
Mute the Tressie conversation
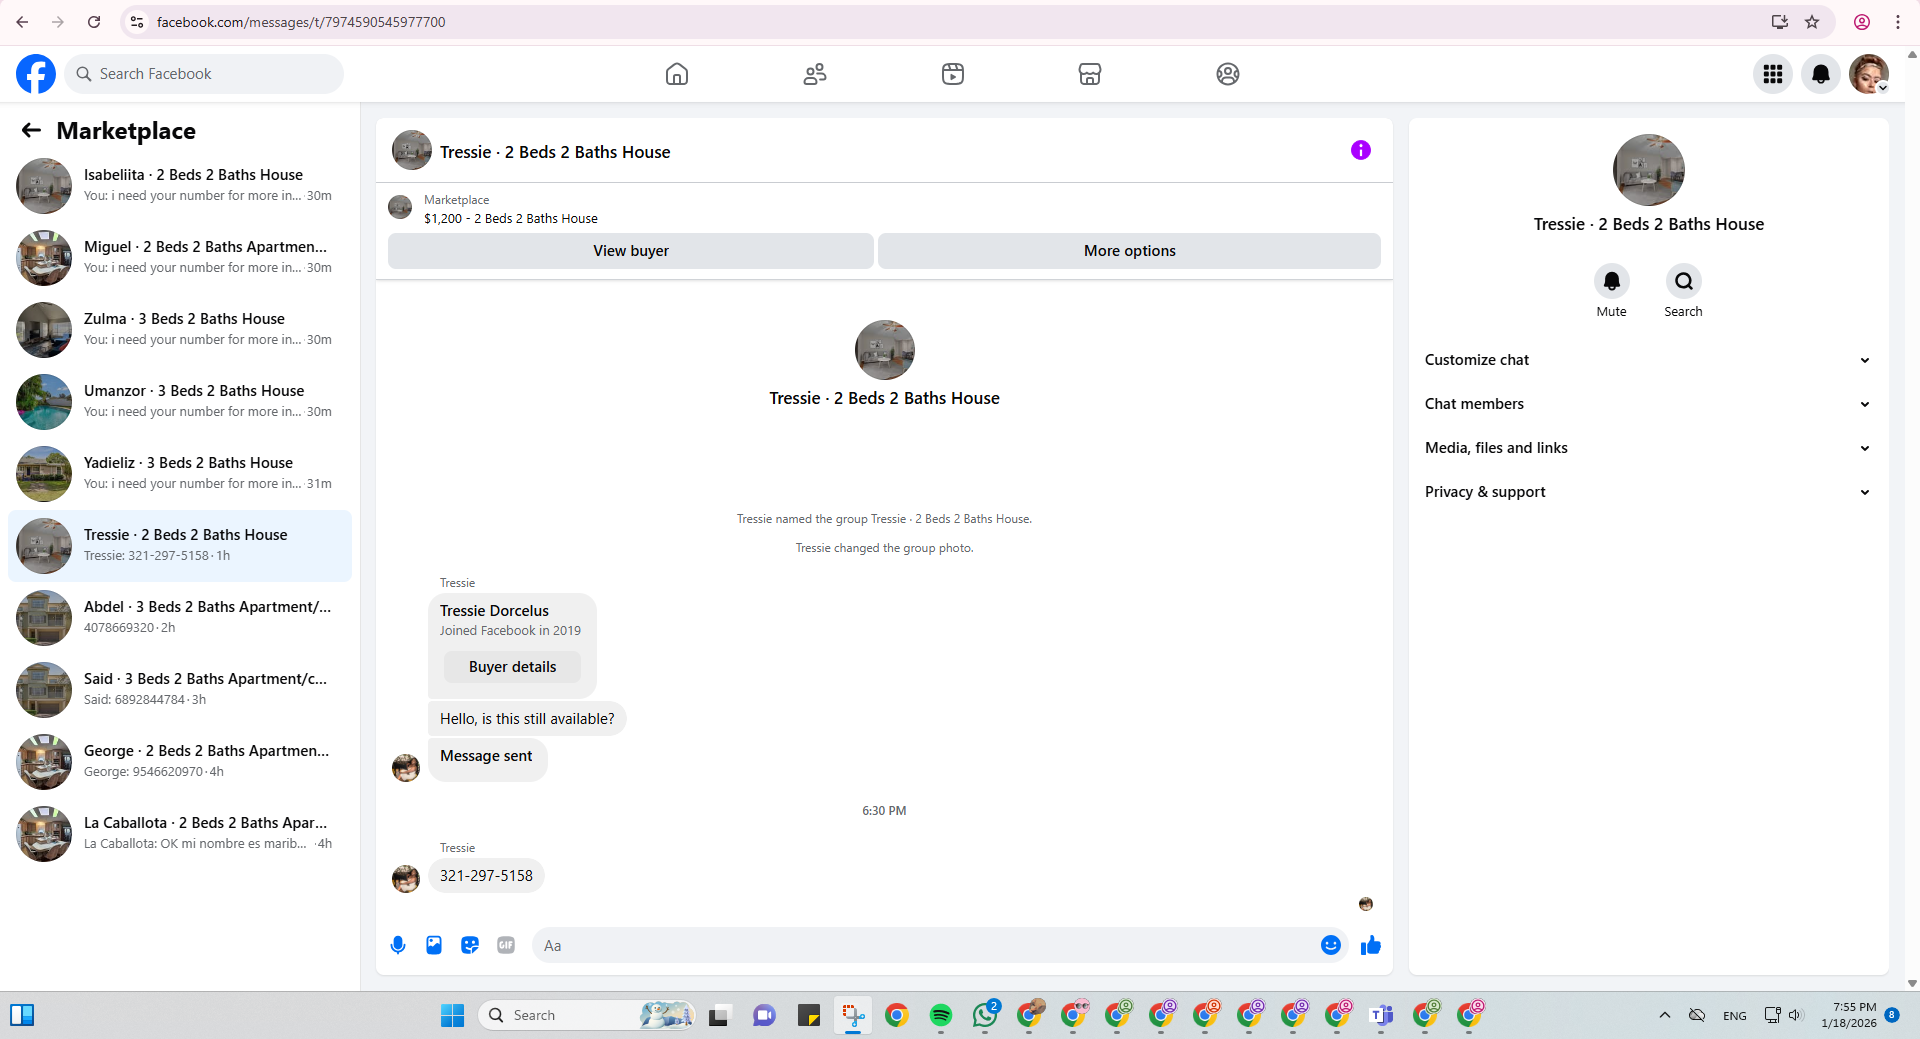coord(1612,281)
